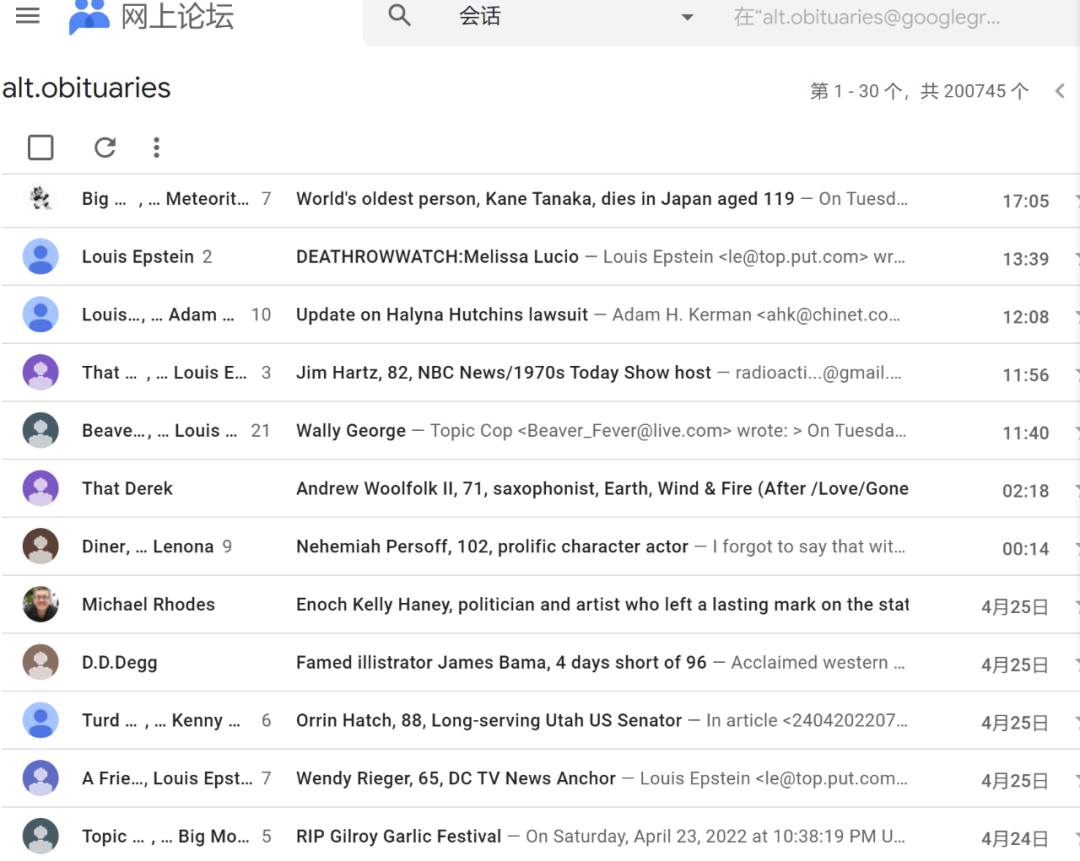Open Orrin Hatch, 88 Utah Senator thread
This screenshot has width=1080, height=861.
(x=489, y=720)
